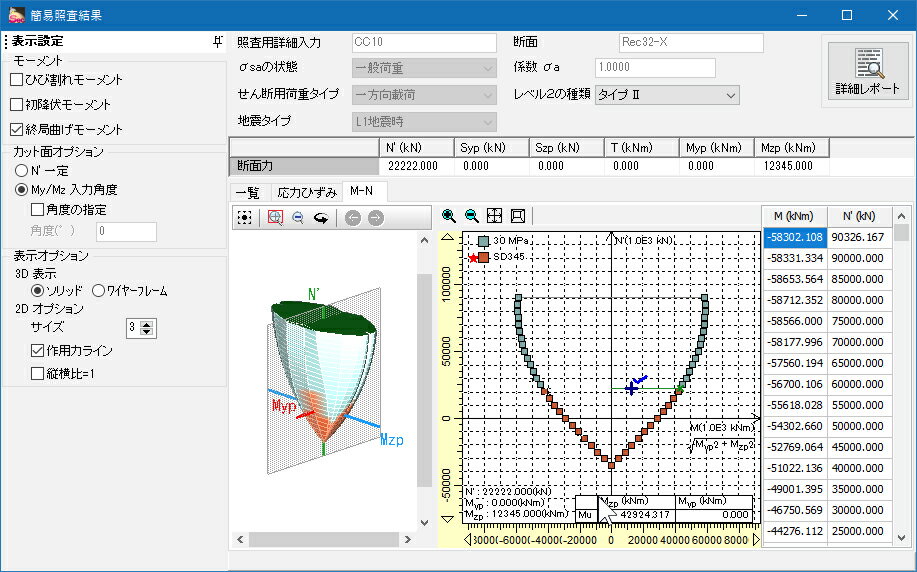Click the zoom-out magnifier in 3D toolbar
This screenshot has width=917, height=572.
pos(298,217)
